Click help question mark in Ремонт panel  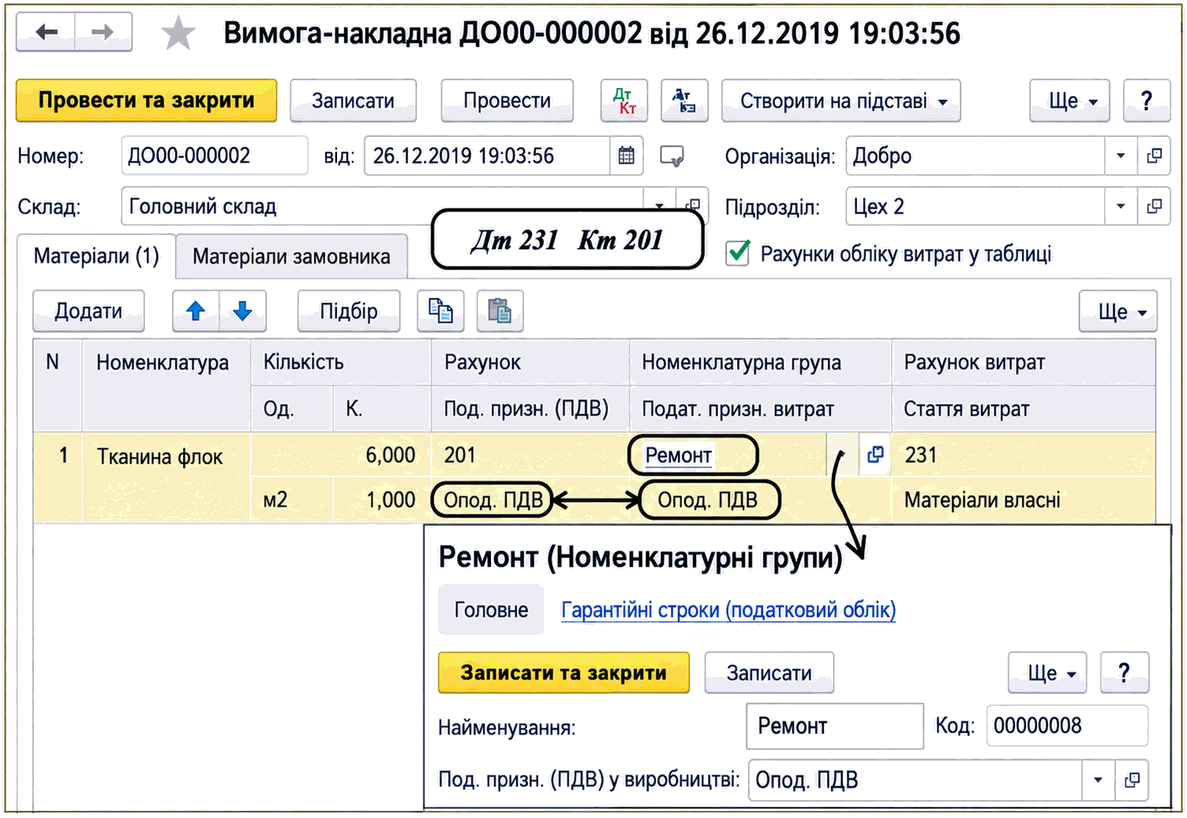click(1124, 673)
